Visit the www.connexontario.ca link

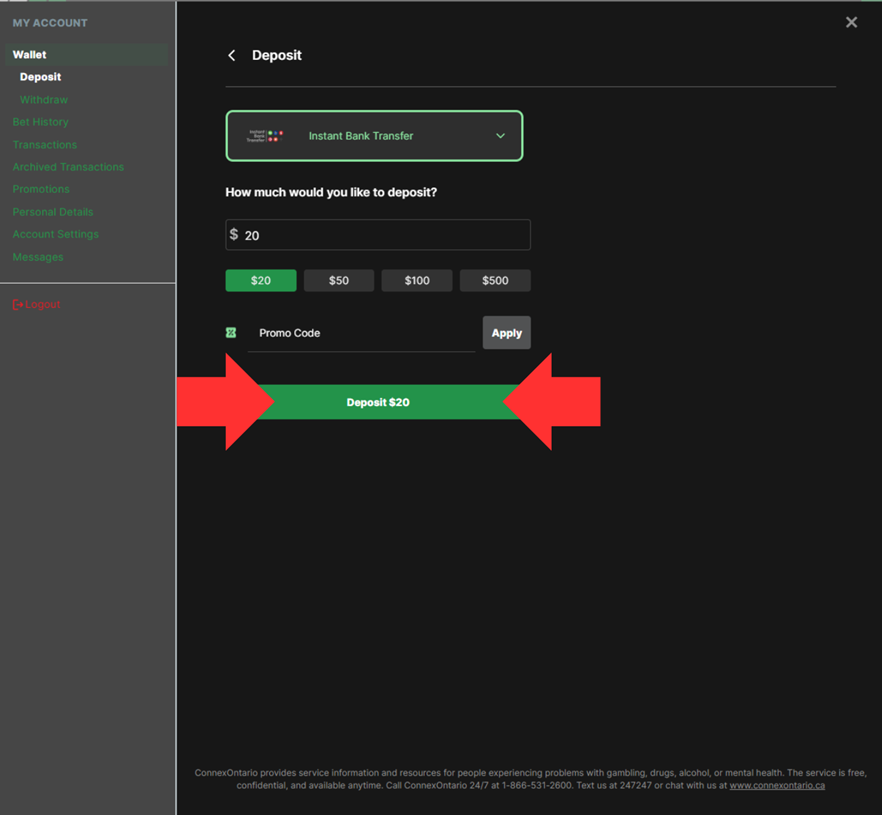click(x=777, y=786)
